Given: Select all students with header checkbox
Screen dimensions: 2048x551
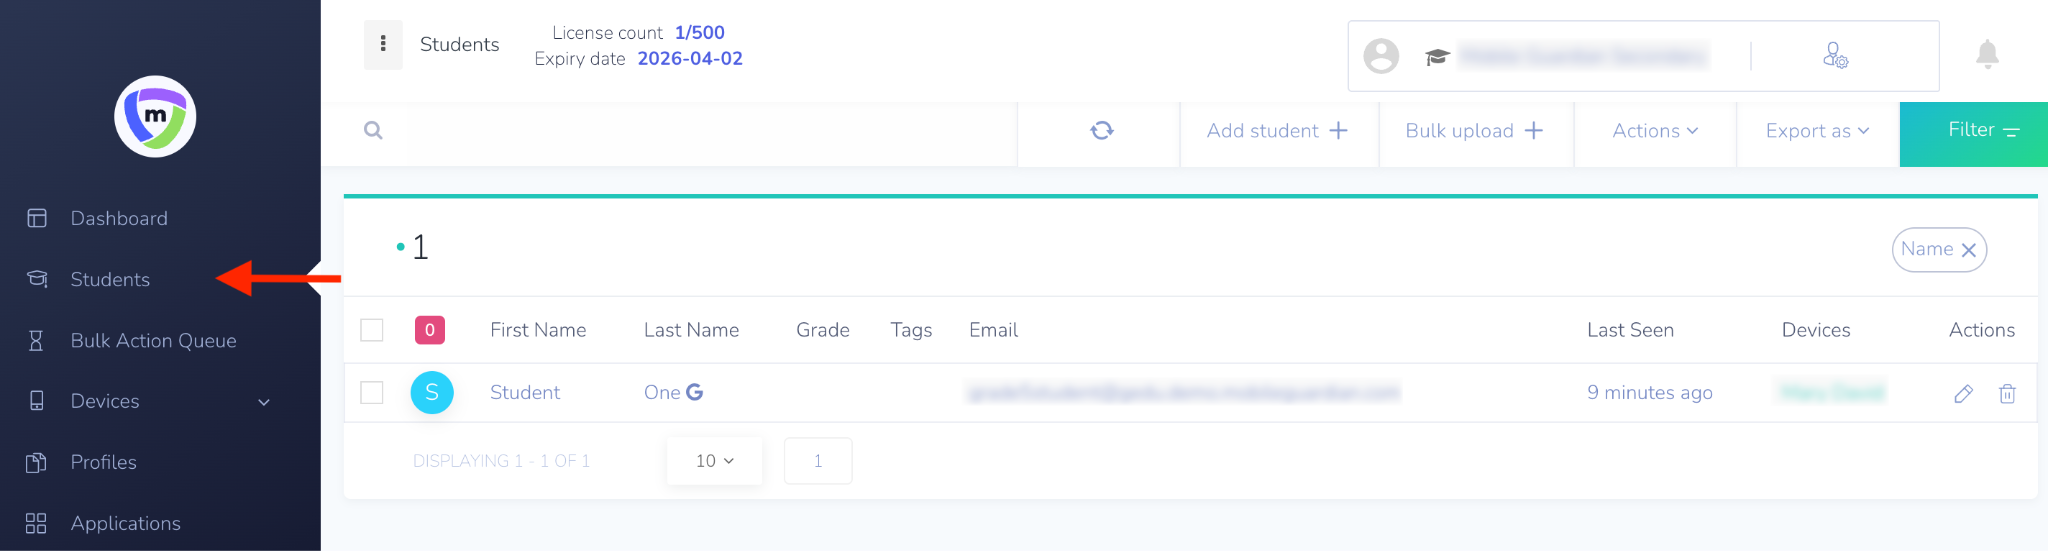Looking at the screenshot, I should [372, 330].
